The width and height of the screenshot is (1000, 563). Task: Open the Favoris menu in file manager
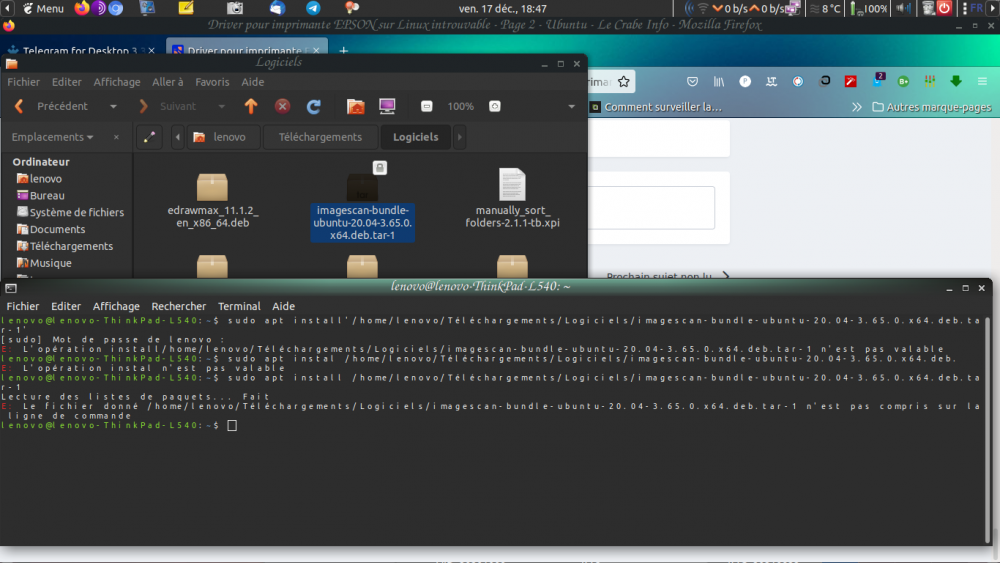(212, 82)
